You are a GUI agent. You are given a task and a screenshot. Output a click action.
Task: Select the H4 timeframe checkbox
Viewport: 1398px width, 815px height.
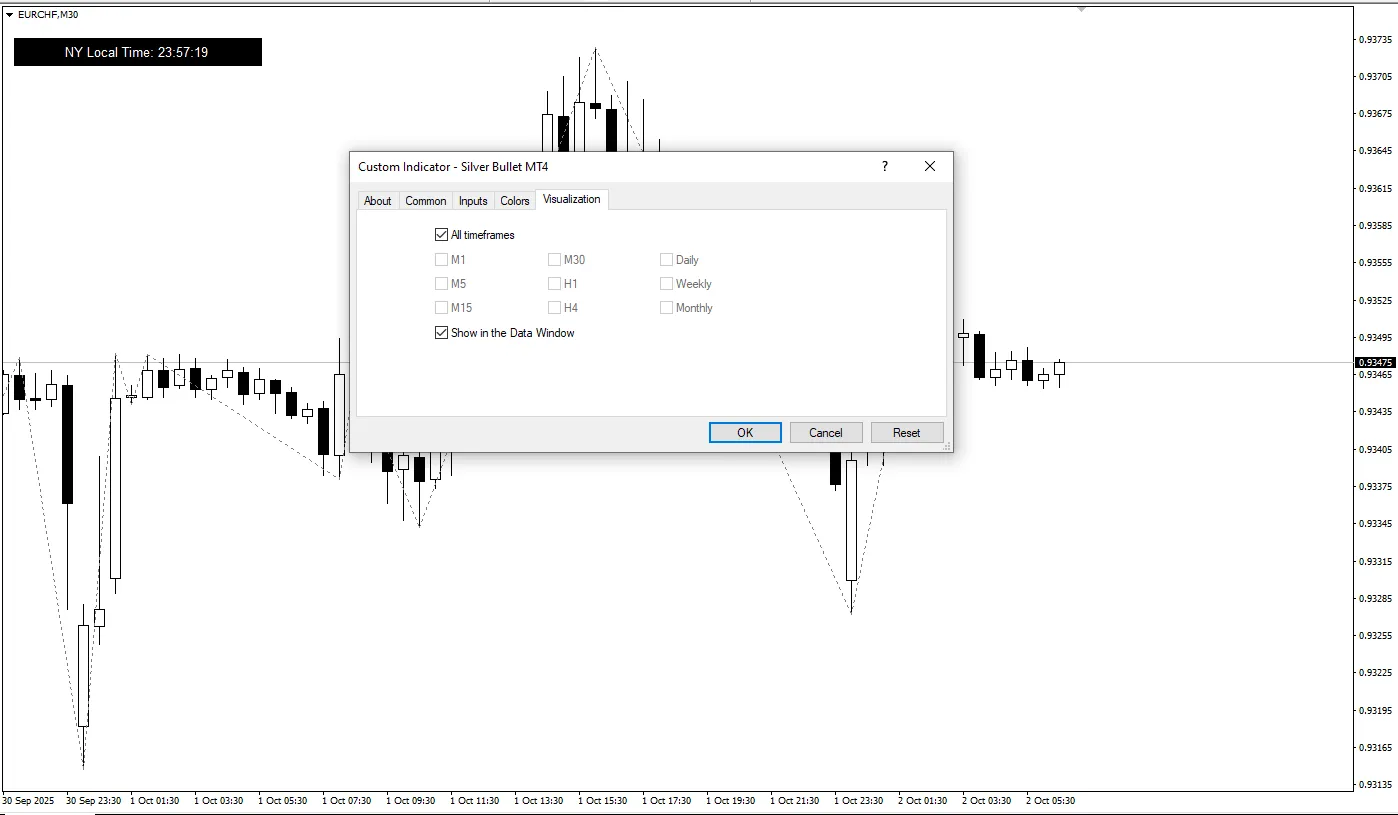coord(554,308)
